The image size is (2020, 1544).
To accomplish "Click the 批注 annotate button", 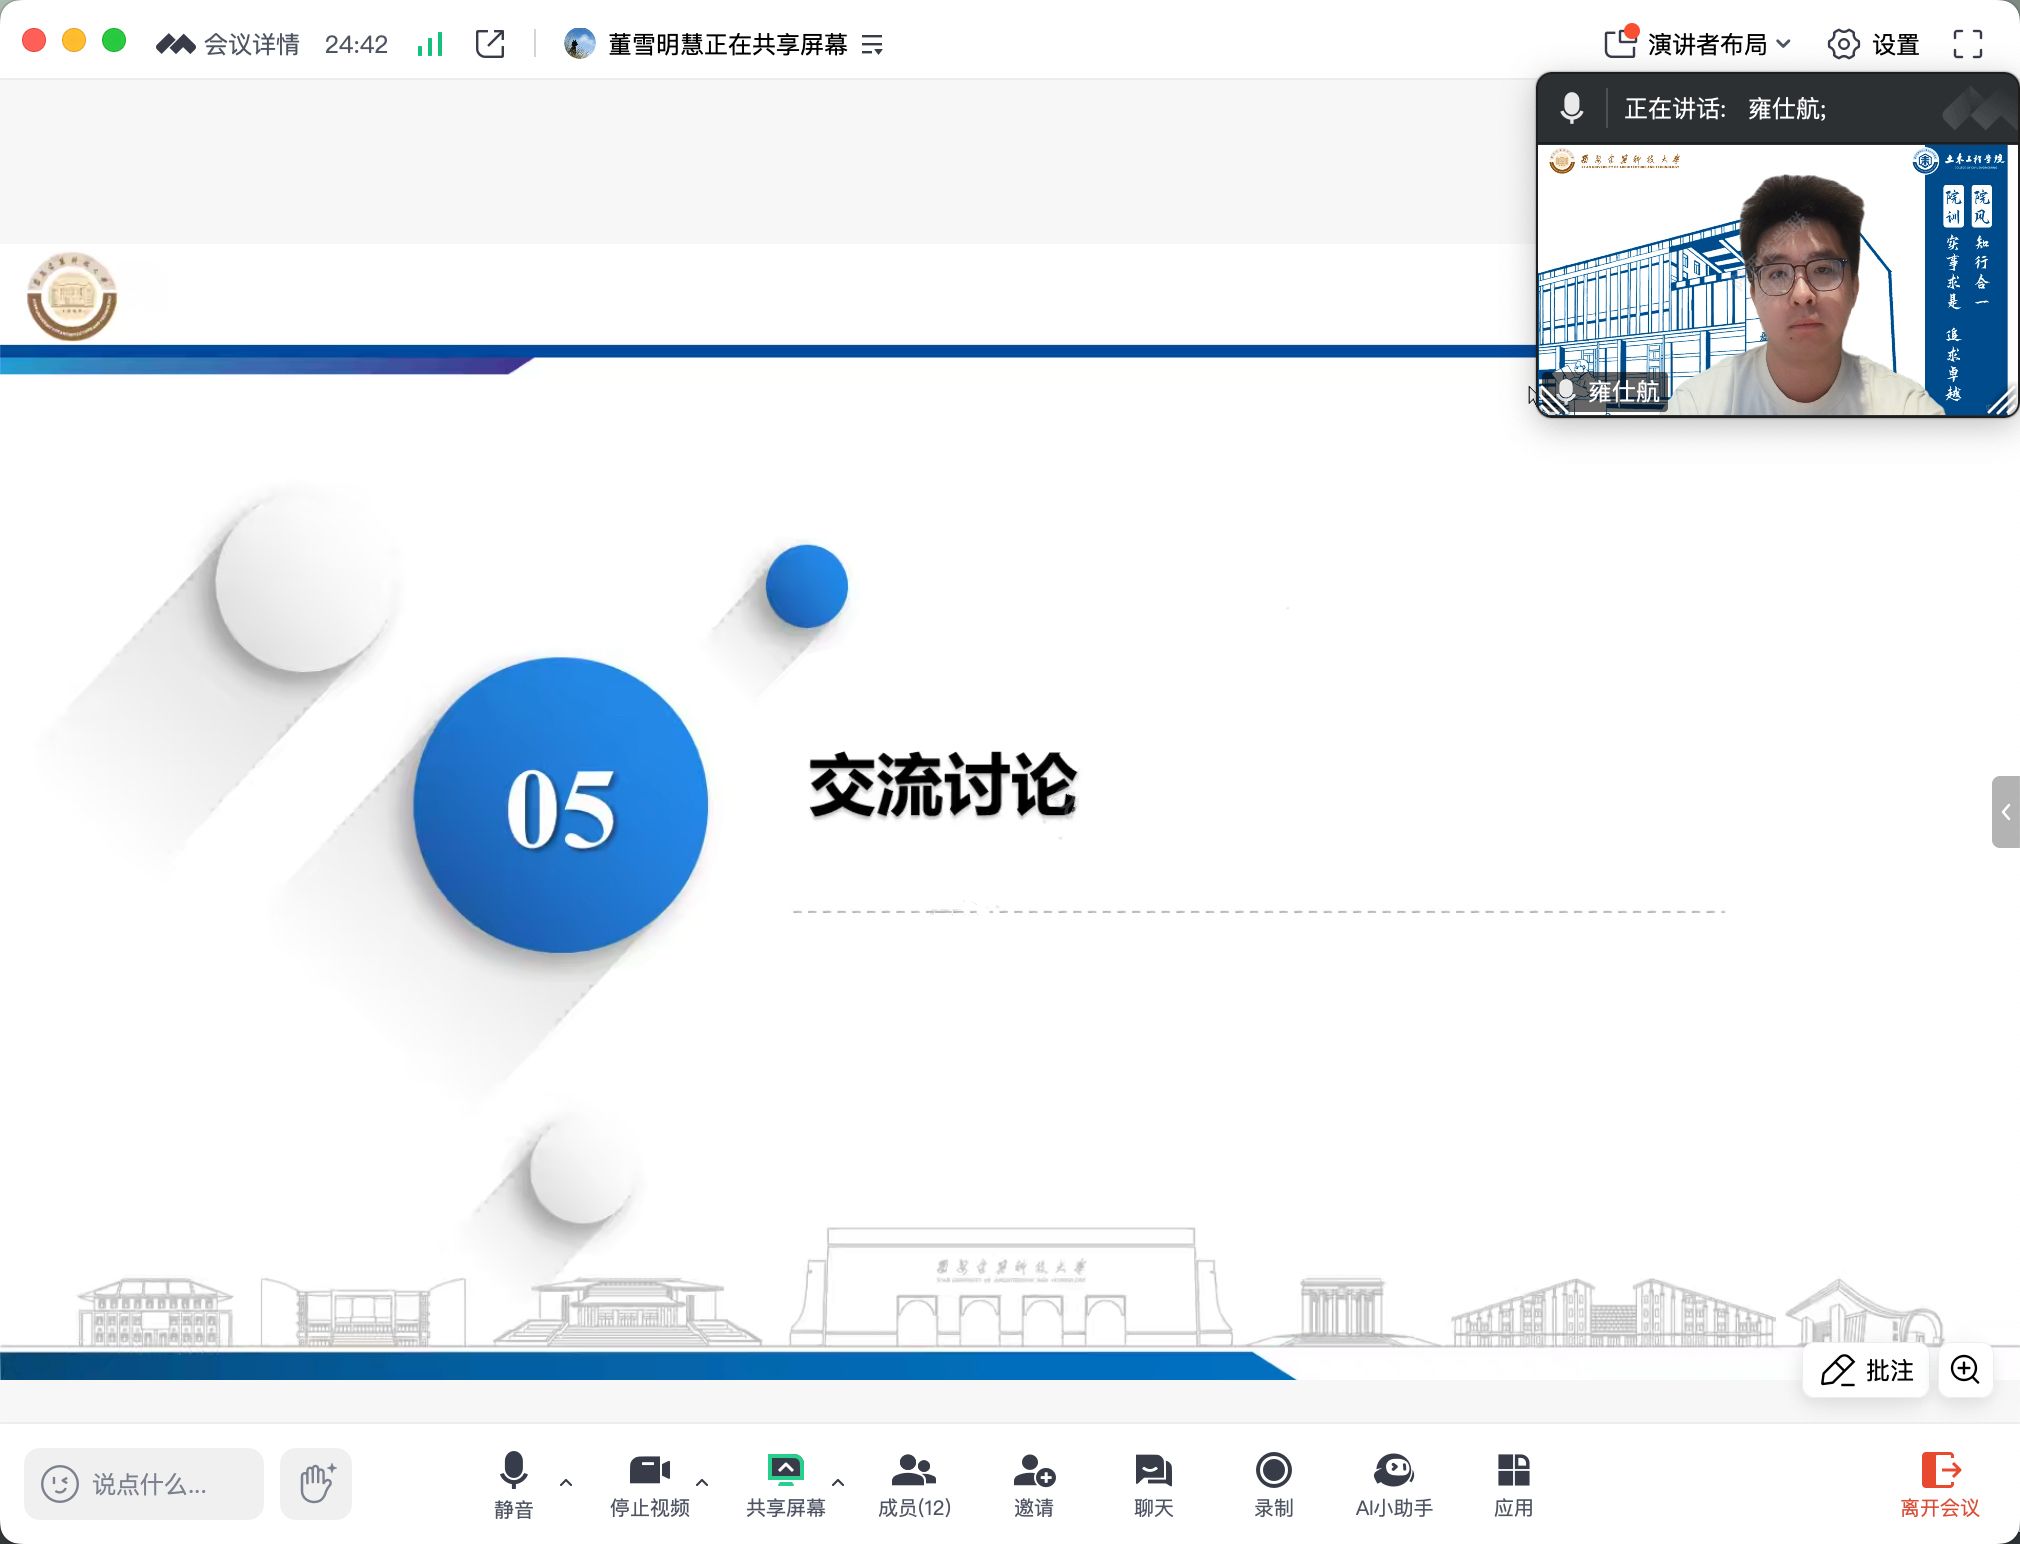I will coord(1867,1370).
